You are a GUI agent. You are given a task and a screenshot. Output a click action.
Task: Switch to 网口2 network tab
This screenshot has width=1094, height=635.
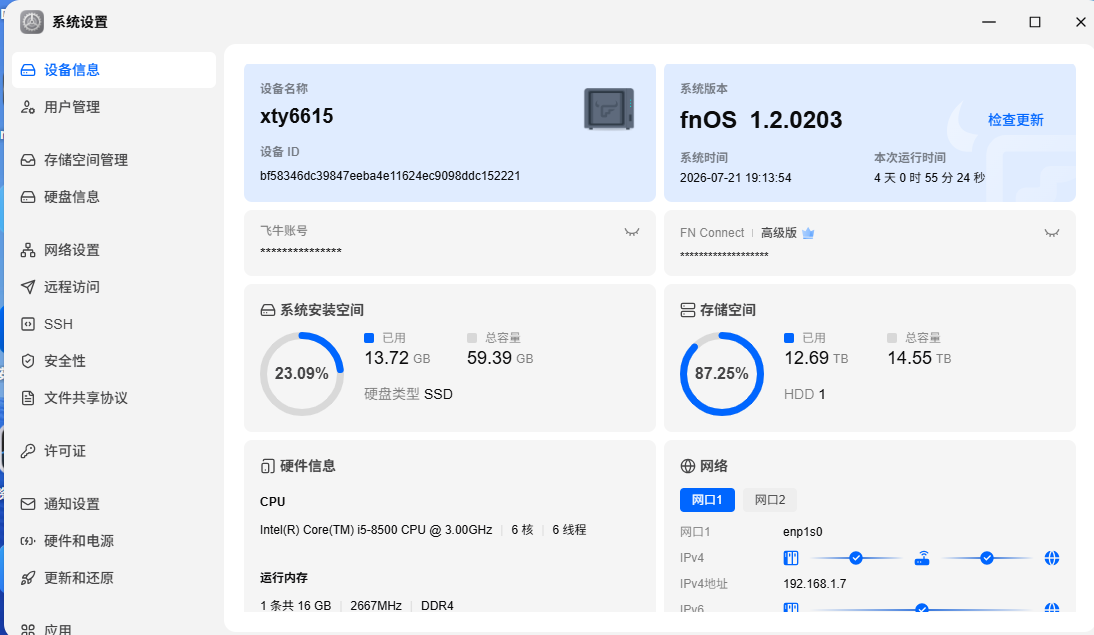[770, 500]
